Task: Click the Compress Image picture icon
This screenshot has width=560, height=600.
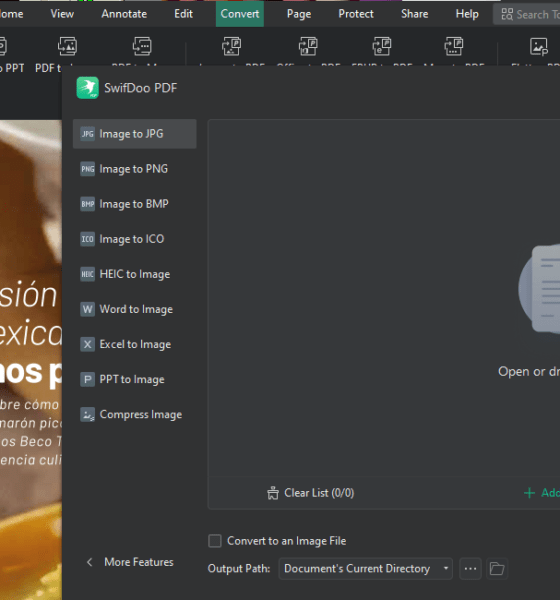Action: point(87,415)
